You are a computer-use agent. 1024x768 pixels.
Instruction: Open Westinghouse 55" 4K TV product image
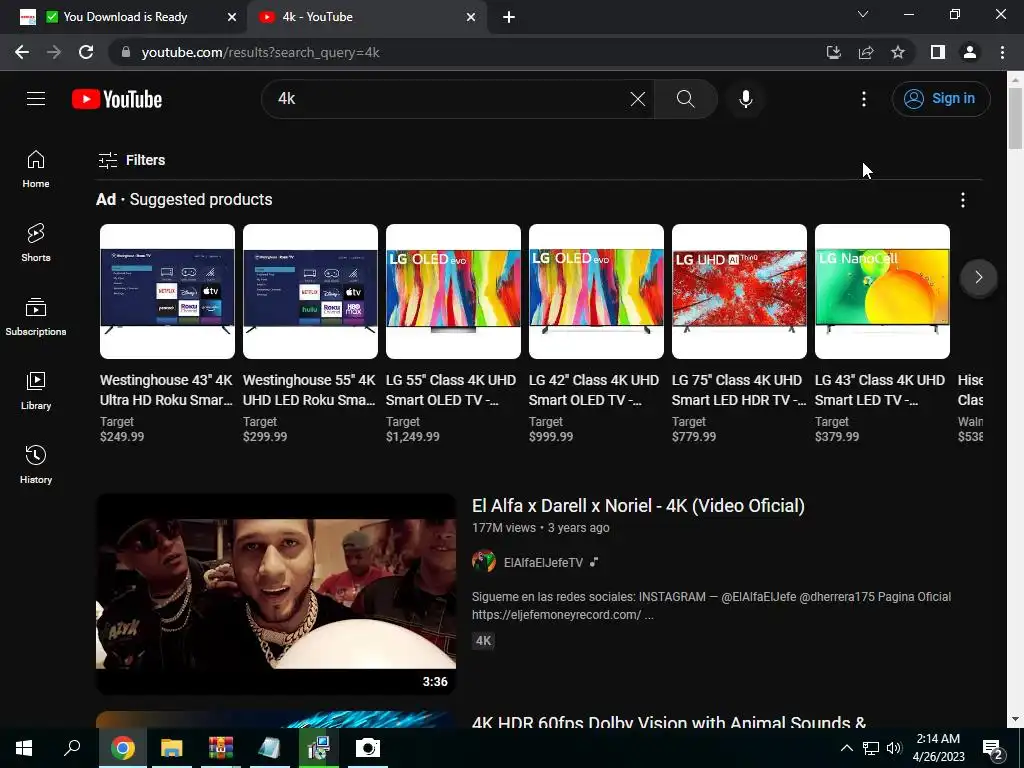coord(310,291)
